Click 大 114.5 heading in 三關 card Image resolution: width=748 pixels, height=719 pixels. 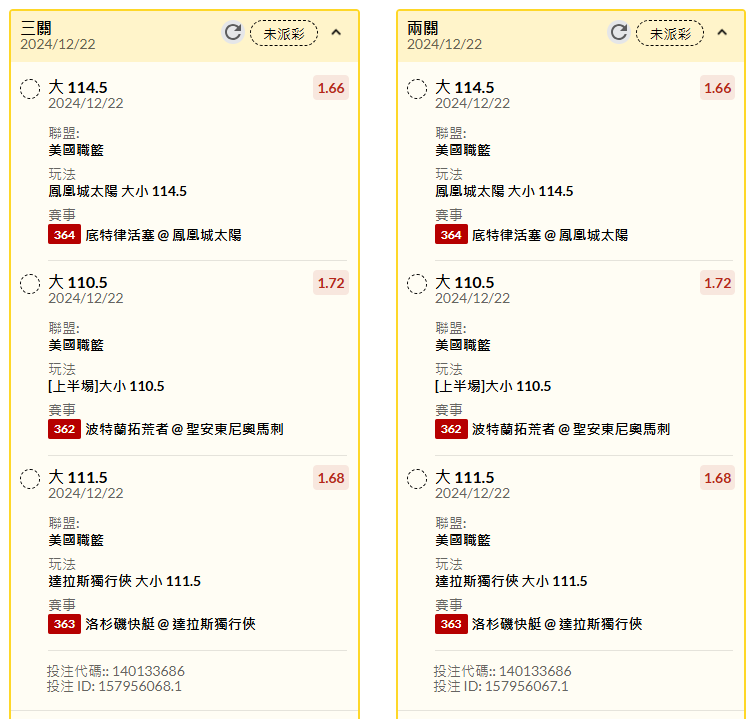78,88
